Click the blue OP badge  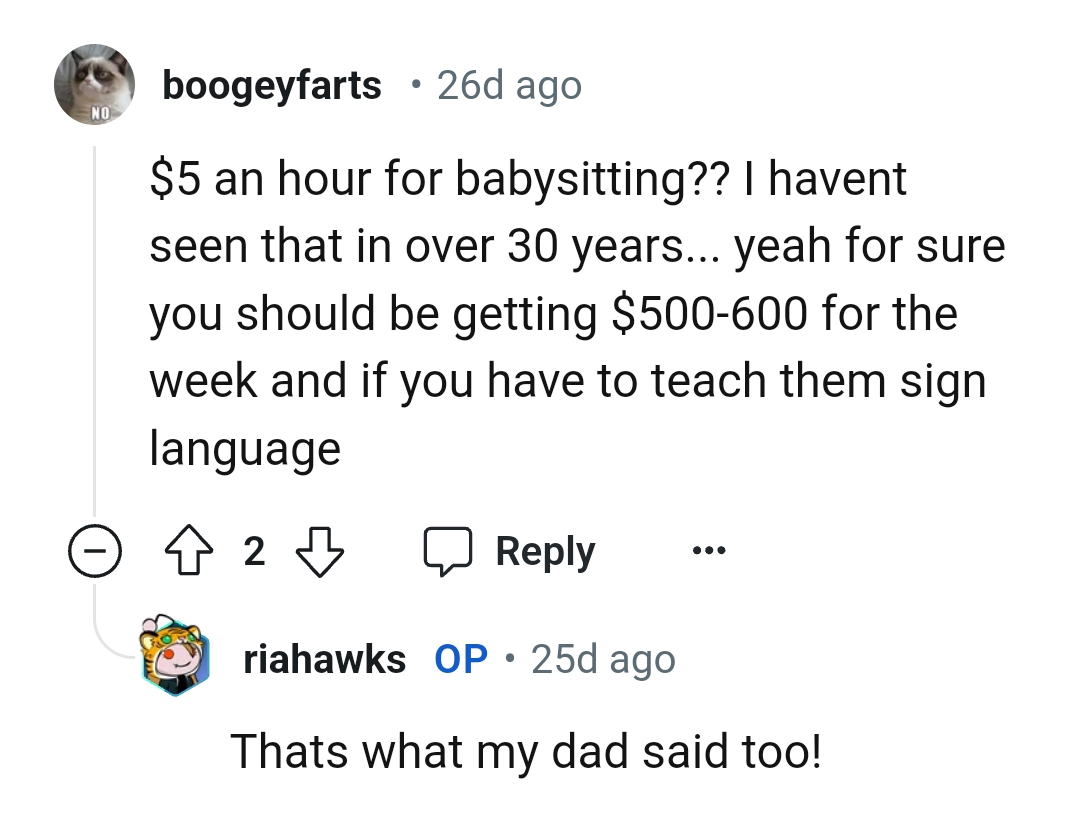coord(461,659)
